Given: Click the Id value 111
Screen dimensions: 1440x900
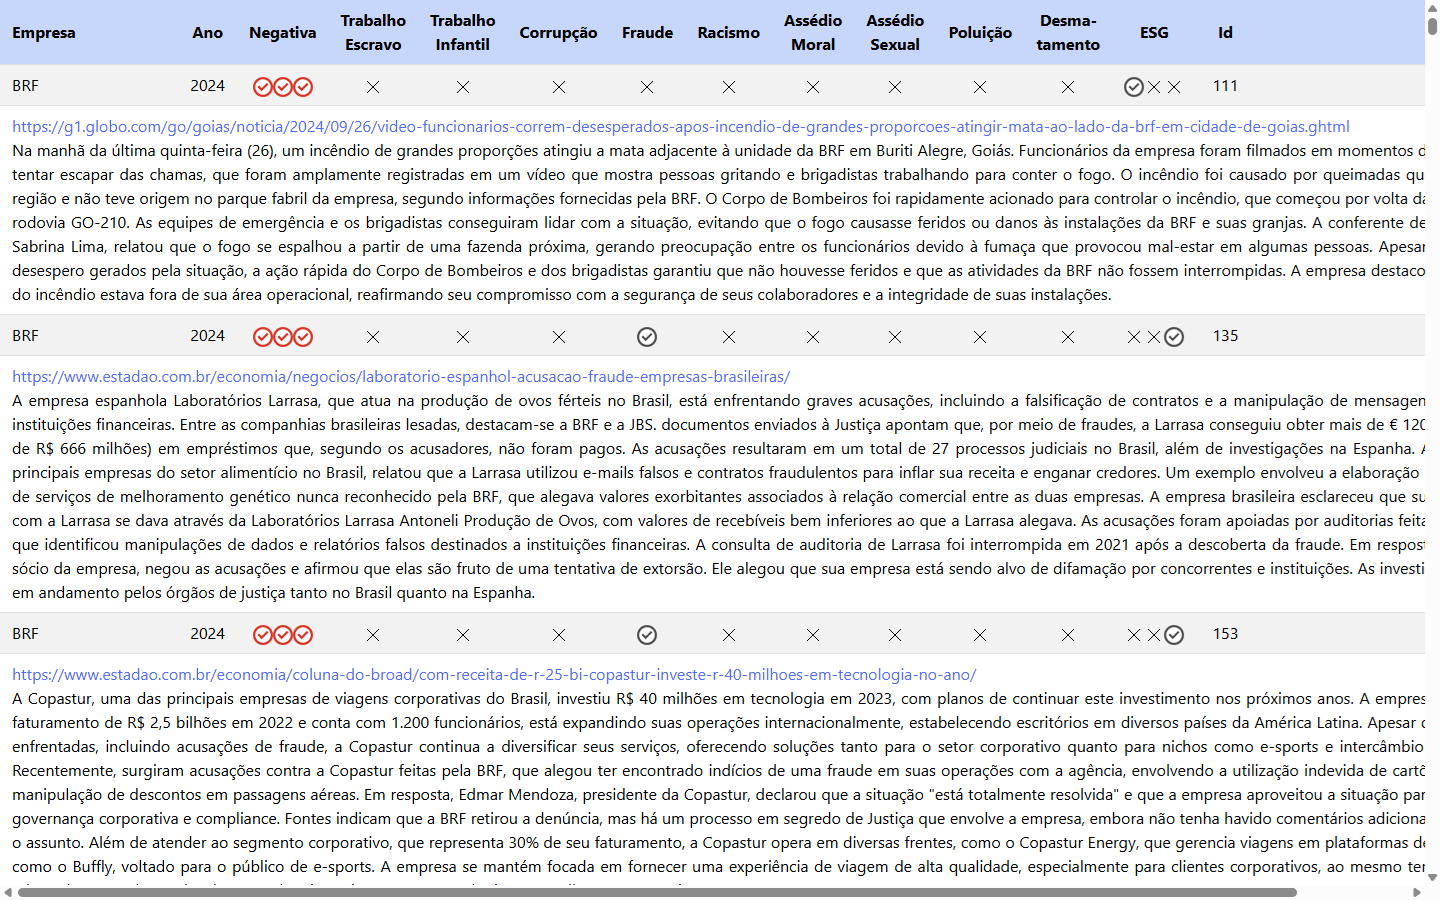Looking at the screenshot, I should tap(1225, 86).
